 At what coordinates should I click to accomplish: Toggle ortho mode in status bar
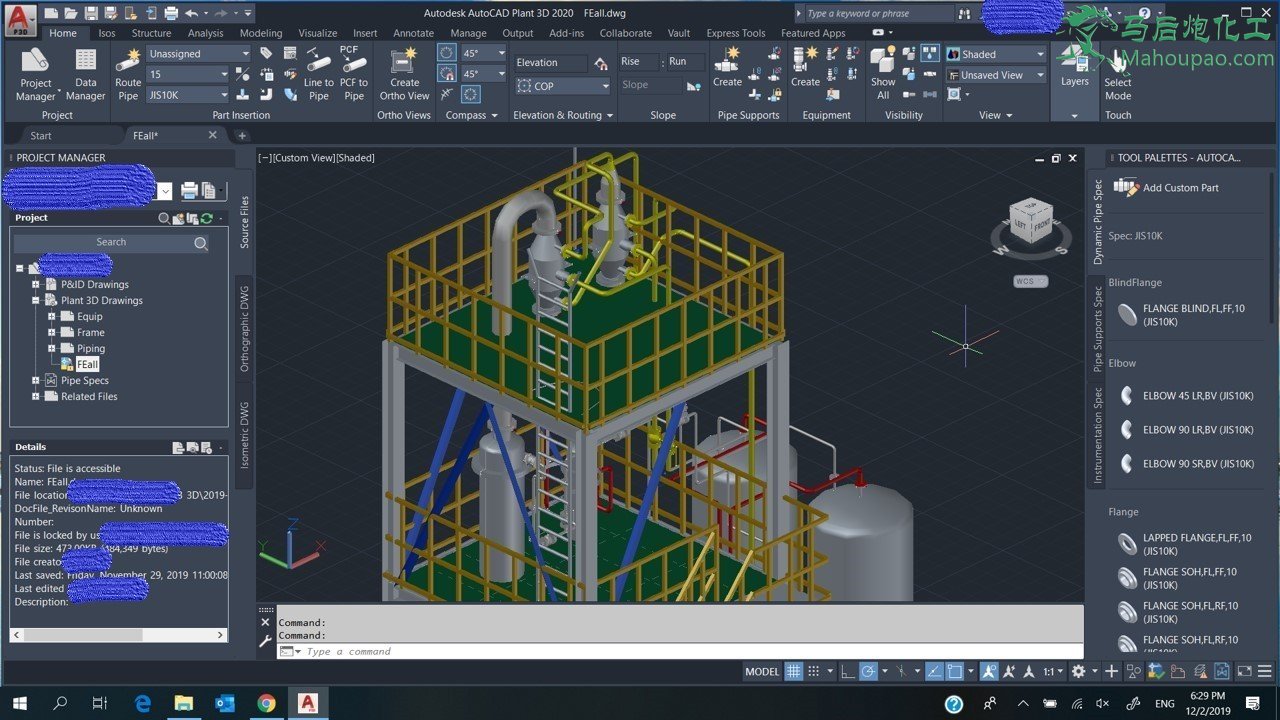tap(849, 672)
